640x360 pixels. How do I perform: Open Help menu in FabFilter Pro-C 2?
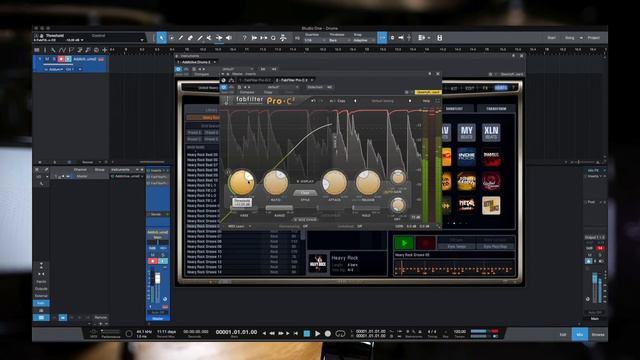coord(426,101)
